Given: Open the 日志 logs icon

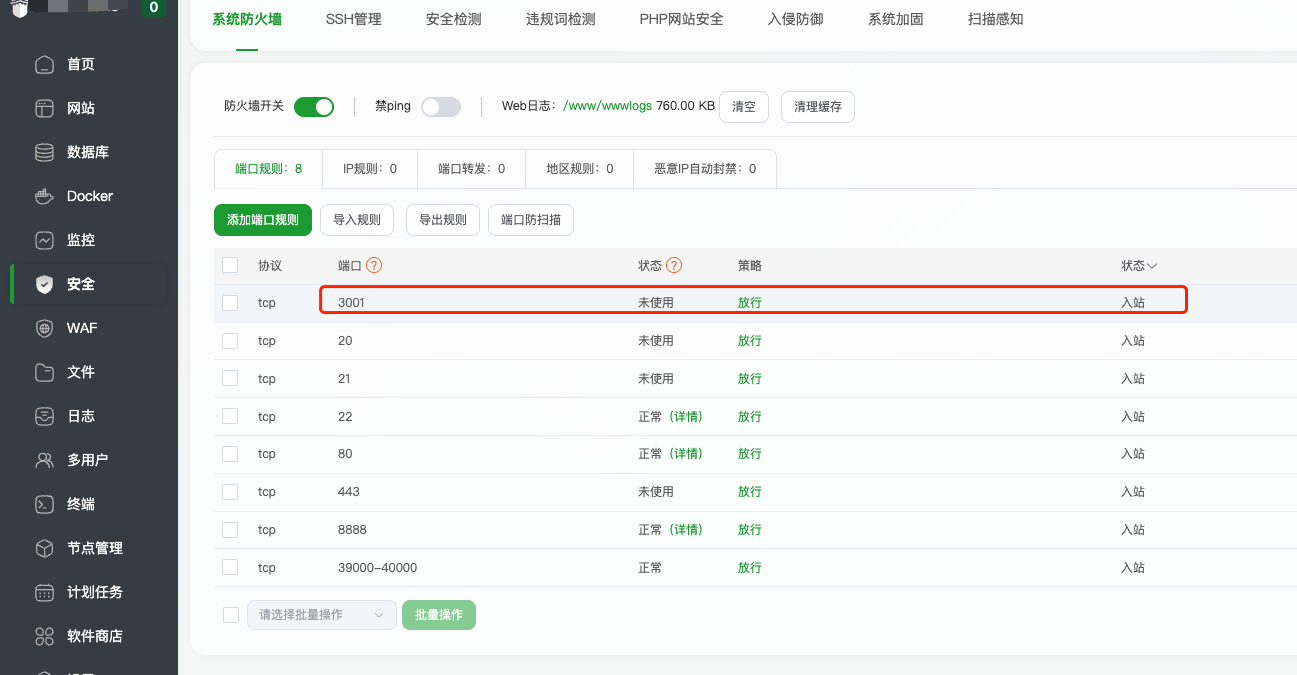Looking at the screenshot, I should click(44, 416).
